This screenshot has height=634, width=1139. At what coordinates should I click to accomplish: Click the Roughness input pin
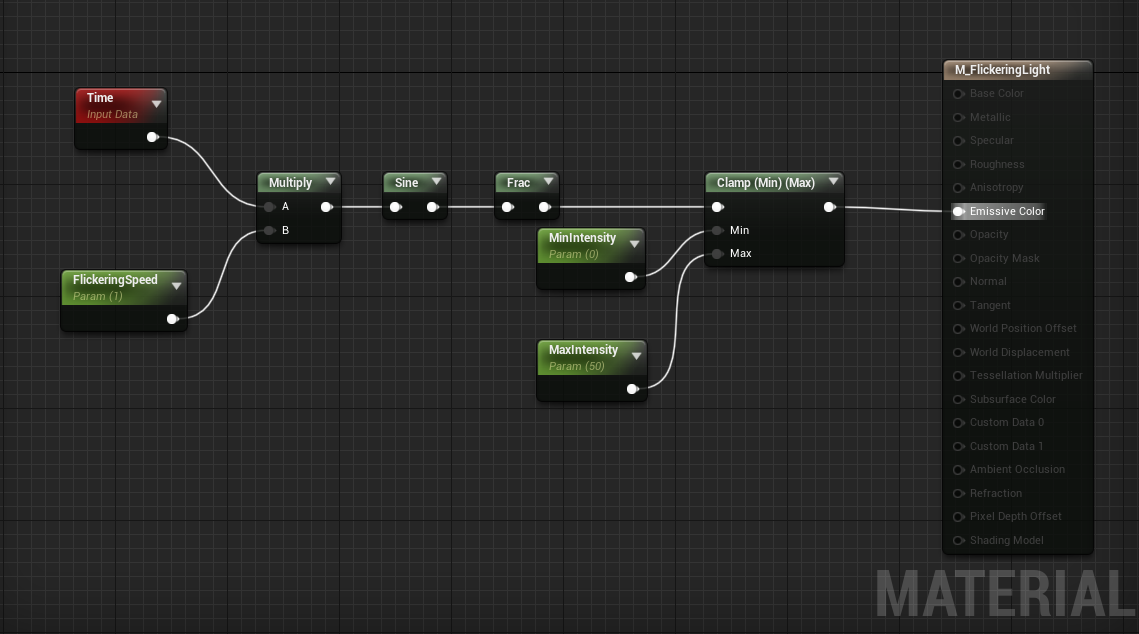(959, 164)
